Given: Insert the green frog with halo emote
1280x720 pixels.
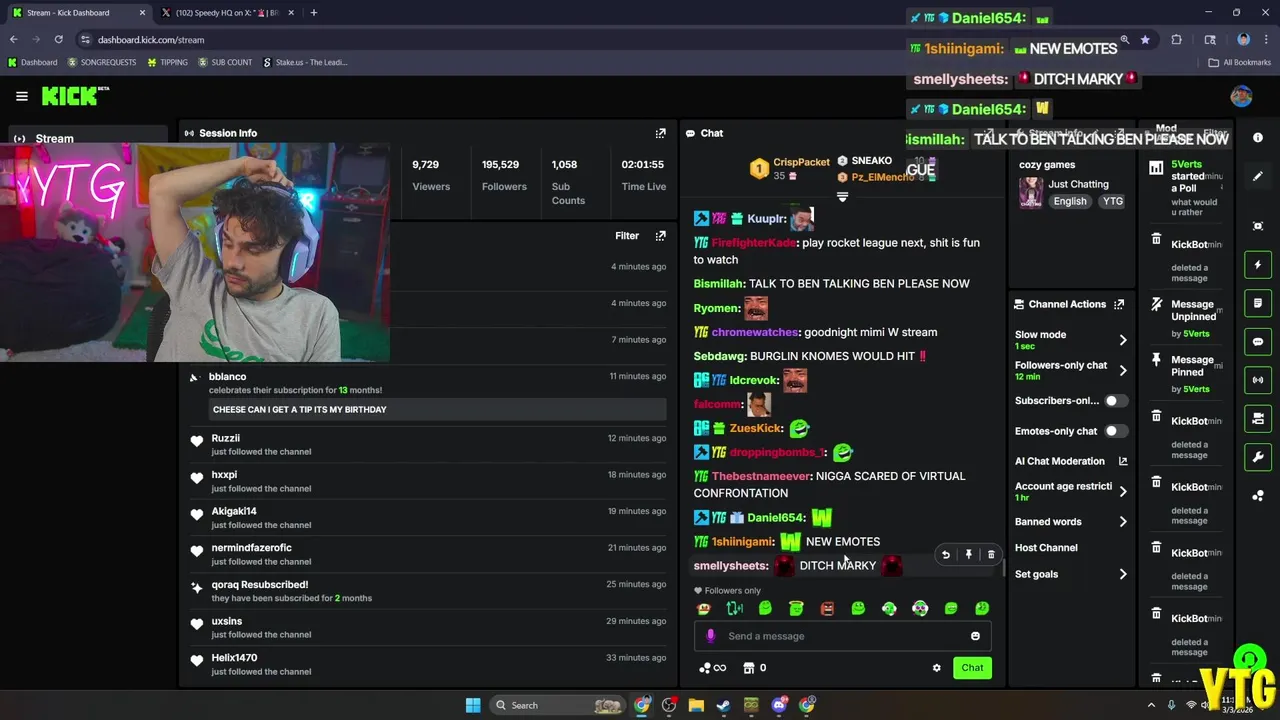Looking at the screenshot, I should pos(796,608).
